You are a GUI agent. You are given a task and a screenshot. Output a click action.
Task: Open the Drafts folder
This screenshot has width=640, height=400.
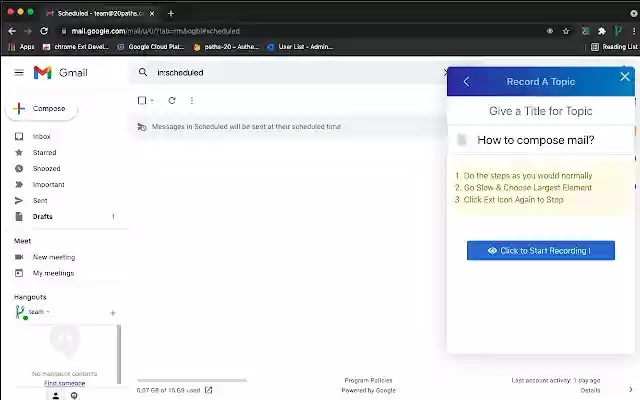42,216
